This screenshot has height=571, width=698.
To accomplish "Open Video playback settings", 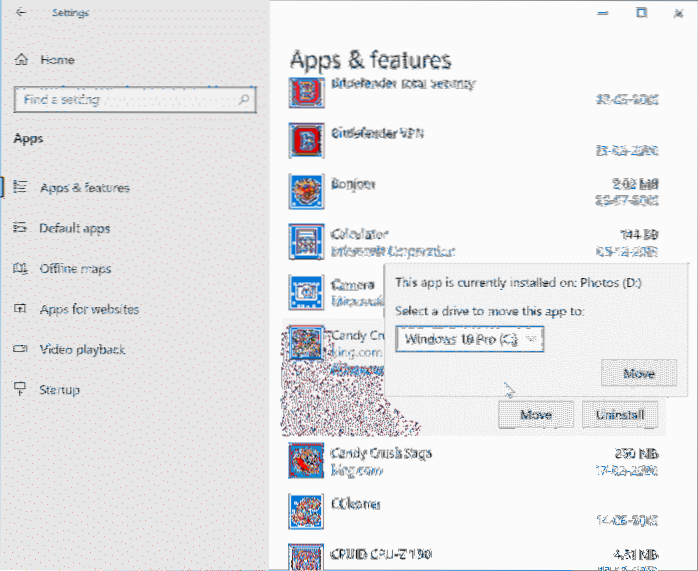I will (82, 350).
